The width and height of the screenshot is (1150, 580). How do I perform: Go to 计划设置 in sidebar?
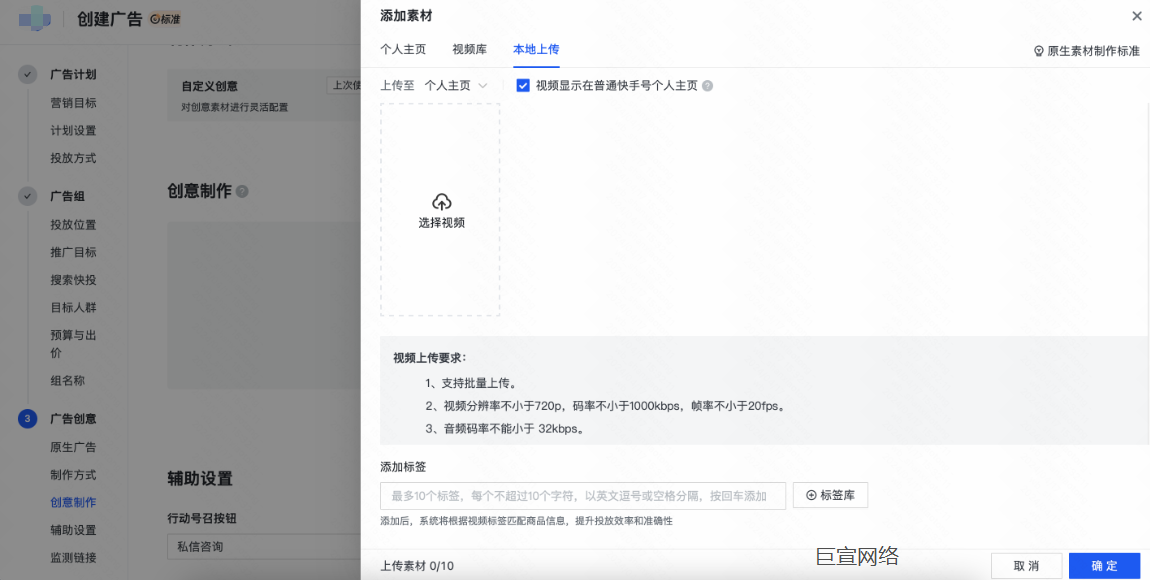pos(73,131)
